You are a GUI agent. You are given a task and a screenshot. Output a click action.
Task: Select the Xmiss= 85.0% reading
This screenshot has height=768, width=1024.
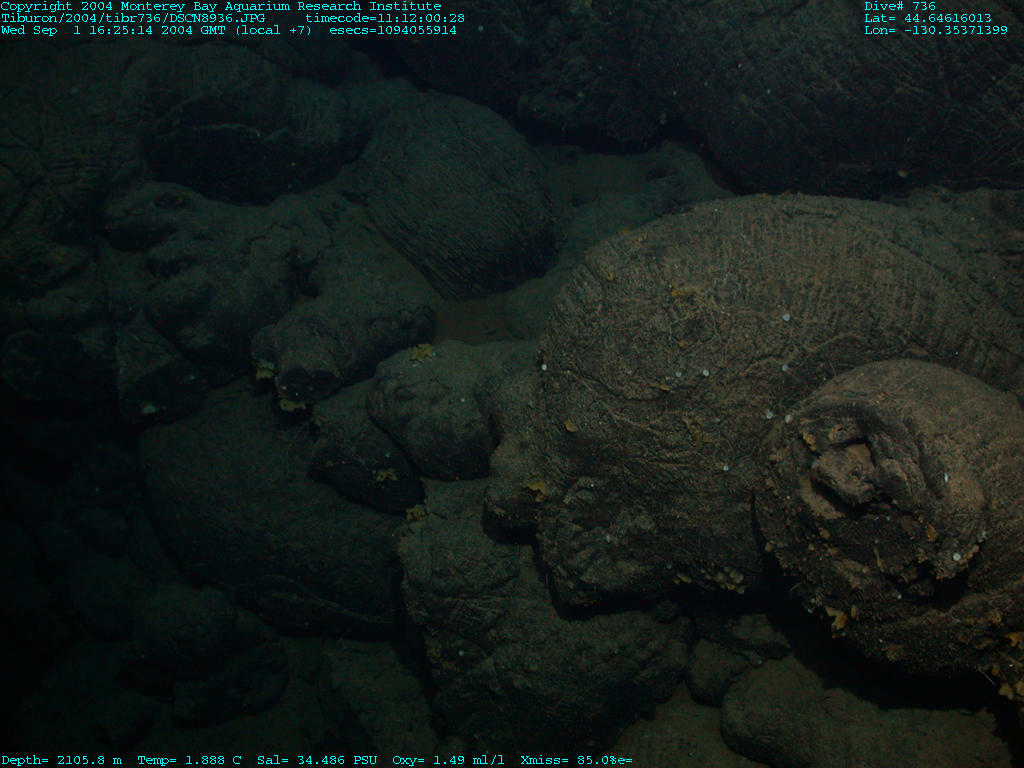572,760
